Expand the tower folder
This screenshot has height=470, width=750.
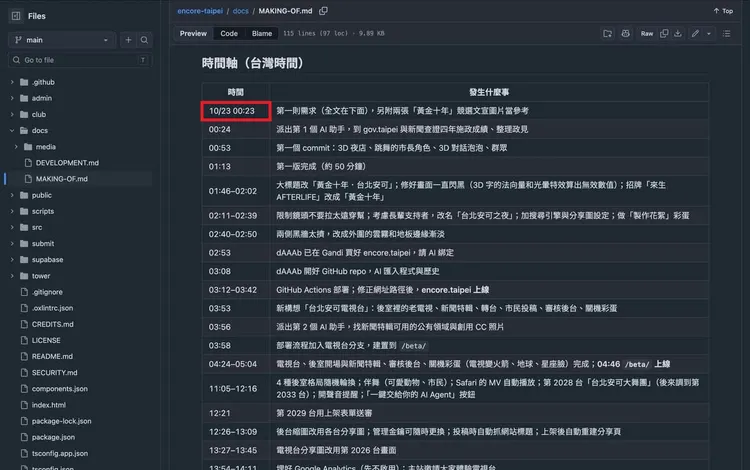(12, 276)
